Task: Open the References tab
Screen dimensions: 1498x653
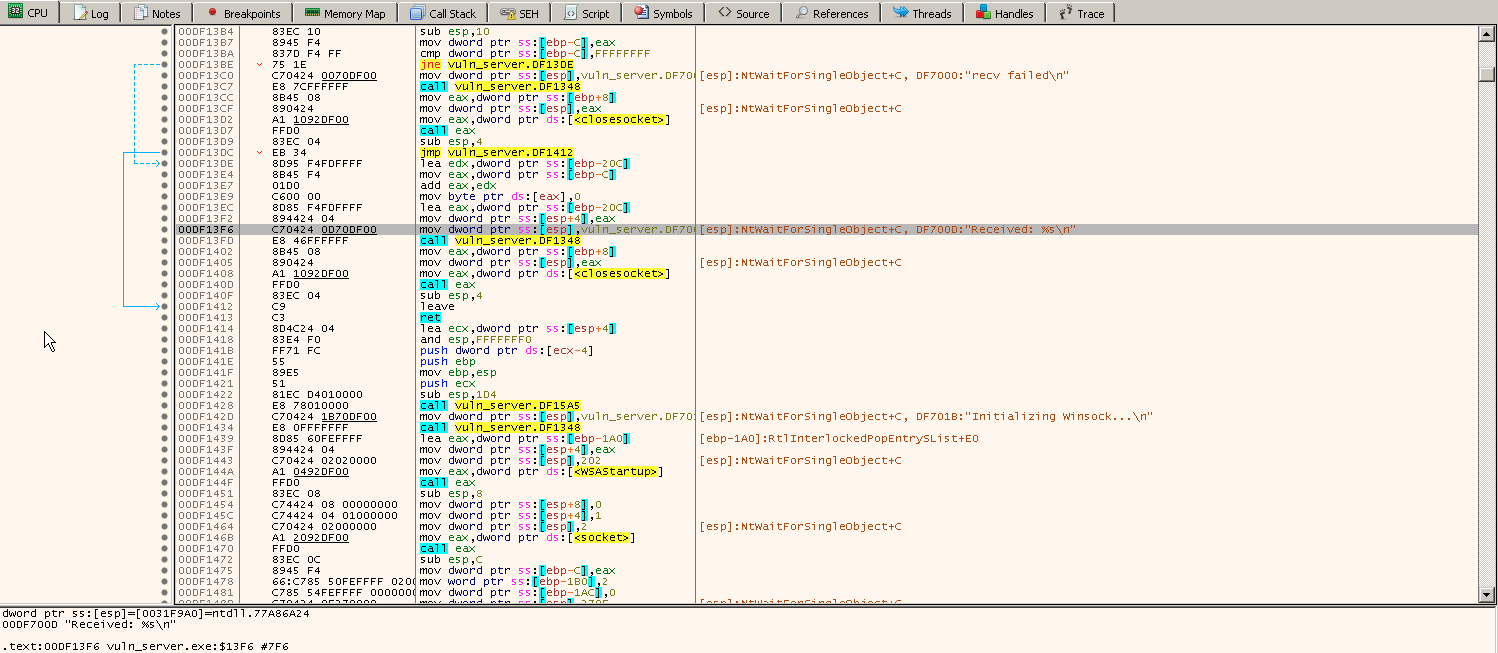Action: tap(830, 13)
